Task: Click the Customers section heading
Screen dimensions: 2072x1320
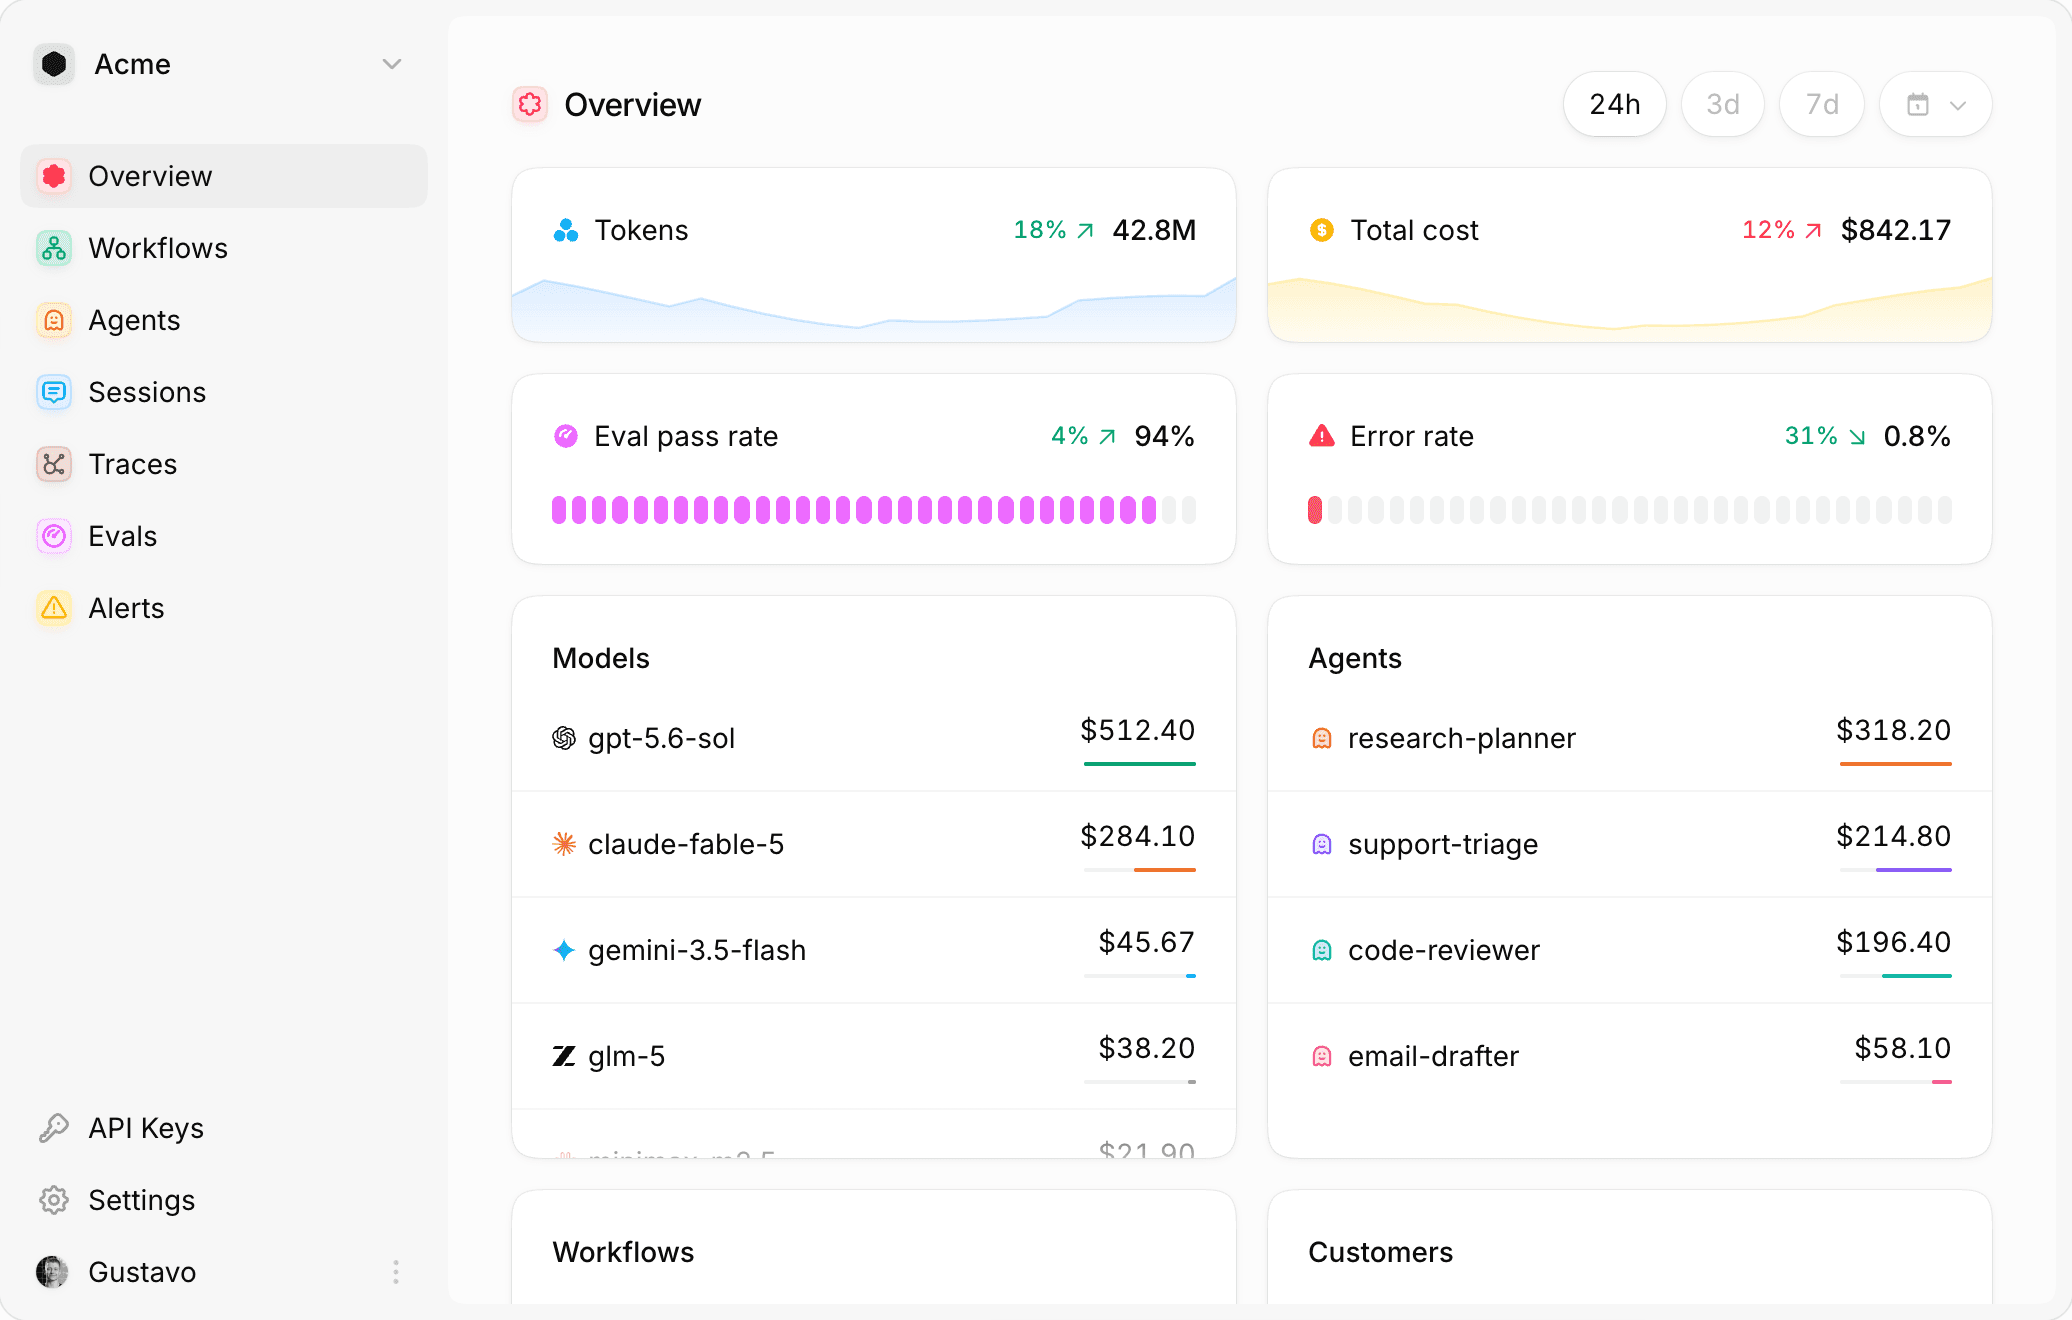Action: (x=1381, y=1252)
